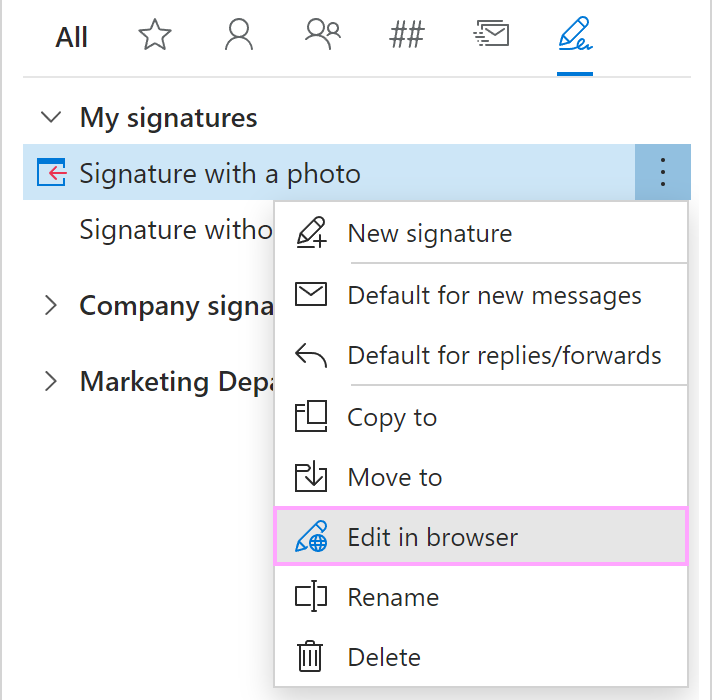Select the Signature without photo row

pyautogui.click(x=148, y=229)
